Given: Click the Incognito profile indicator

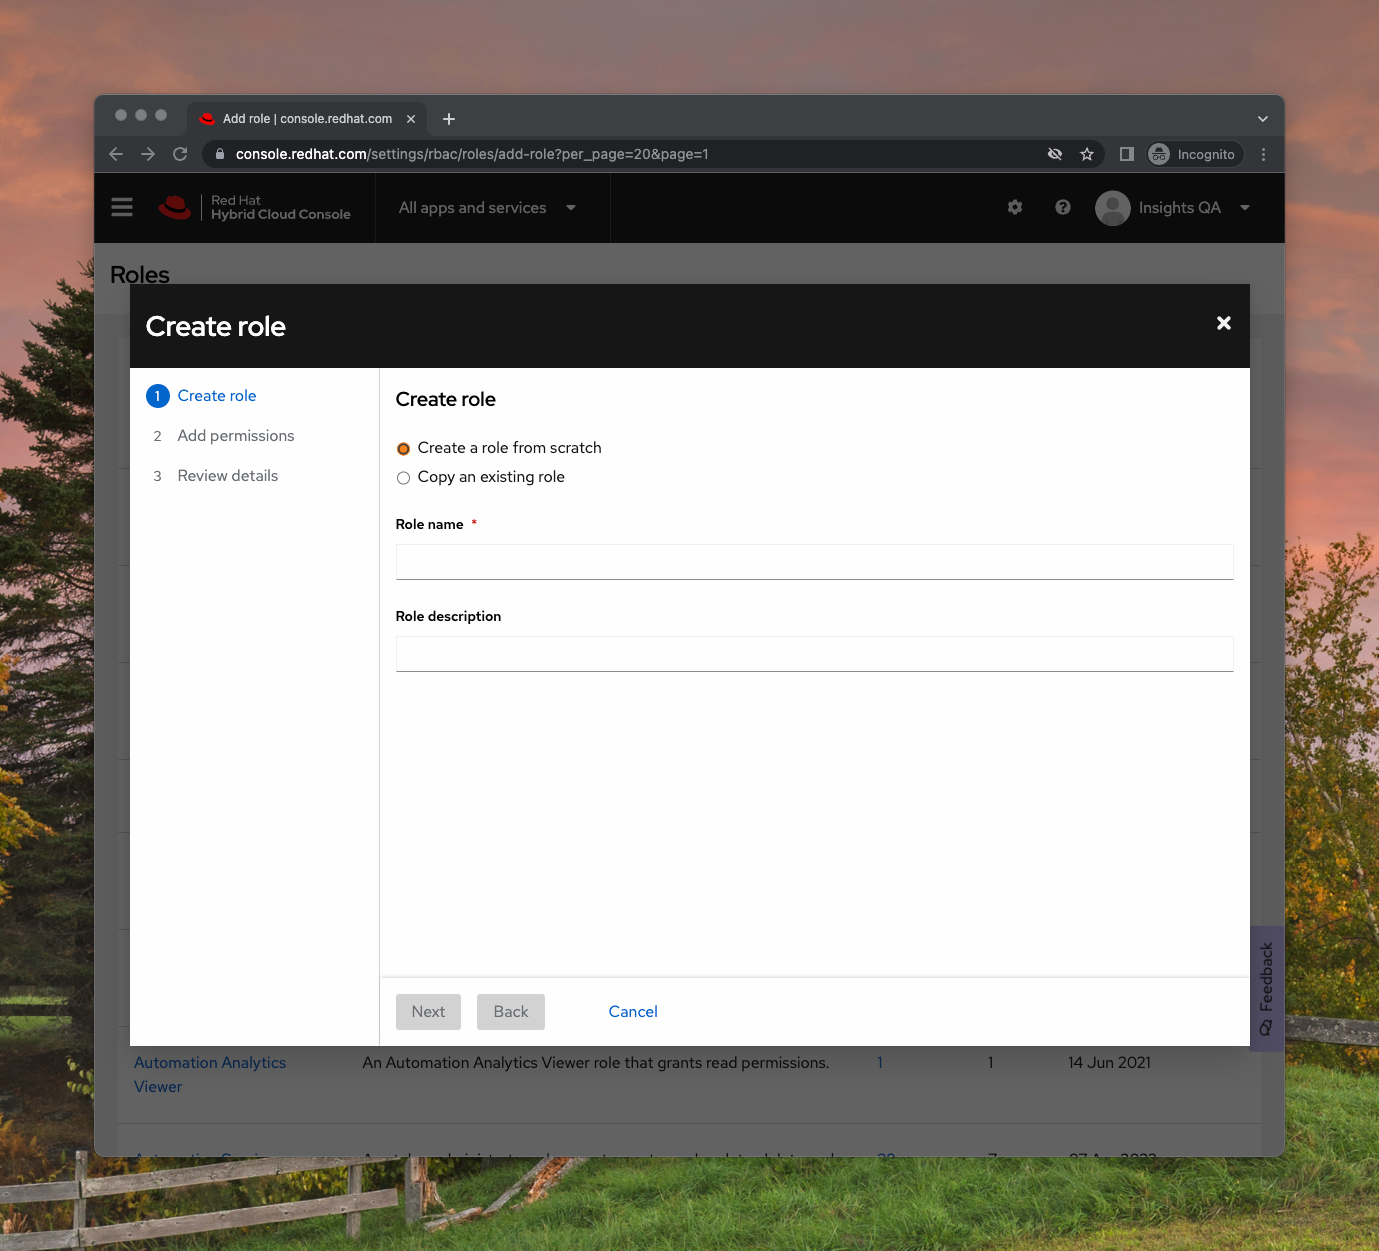Looking at the screenshot, I should coord(1195,154).
